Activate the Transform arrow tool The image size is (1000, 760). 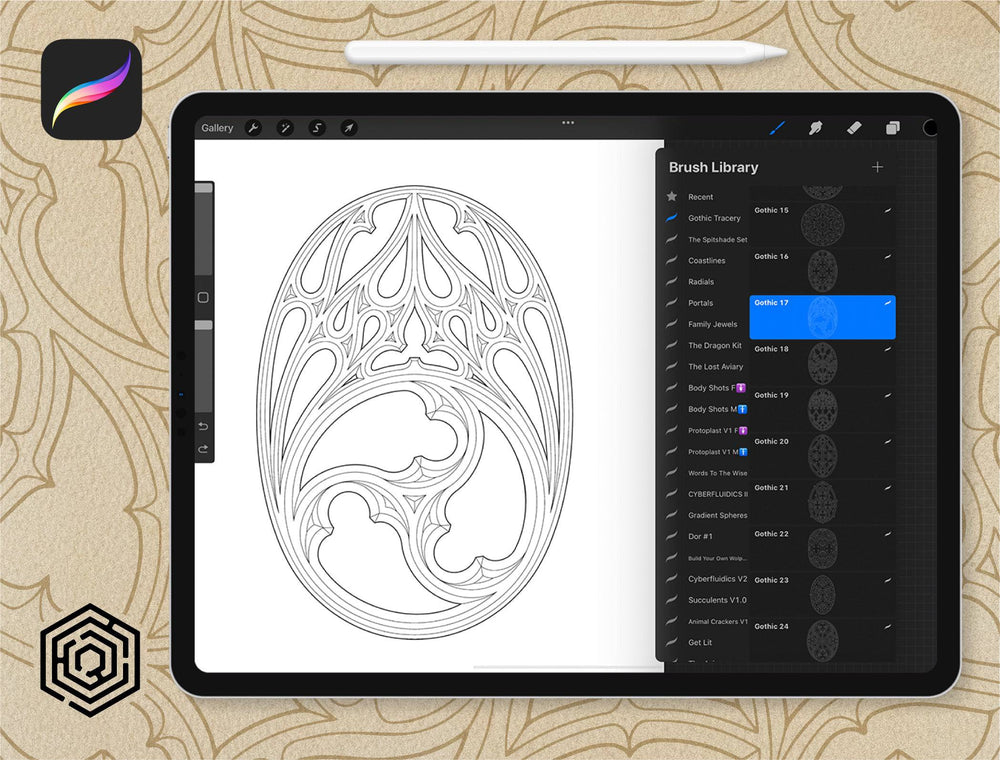tap(348, 128)
